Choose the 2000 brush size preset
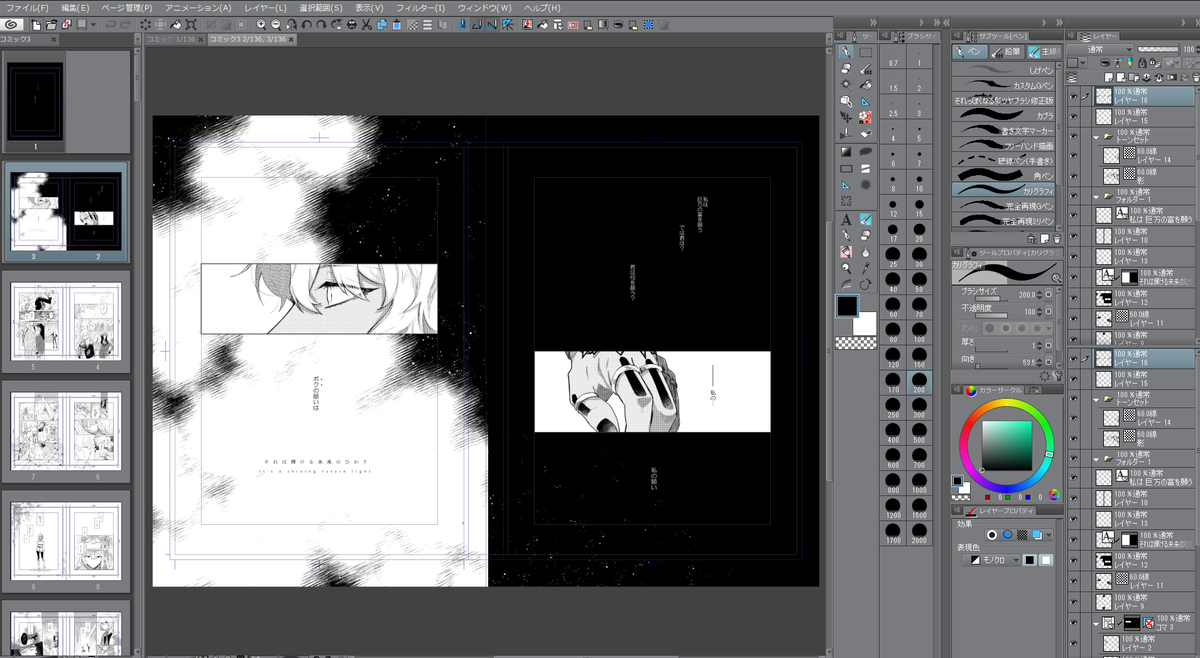Screen dimensions: 1200x658 pyautogui.click(x=917, y=536)
